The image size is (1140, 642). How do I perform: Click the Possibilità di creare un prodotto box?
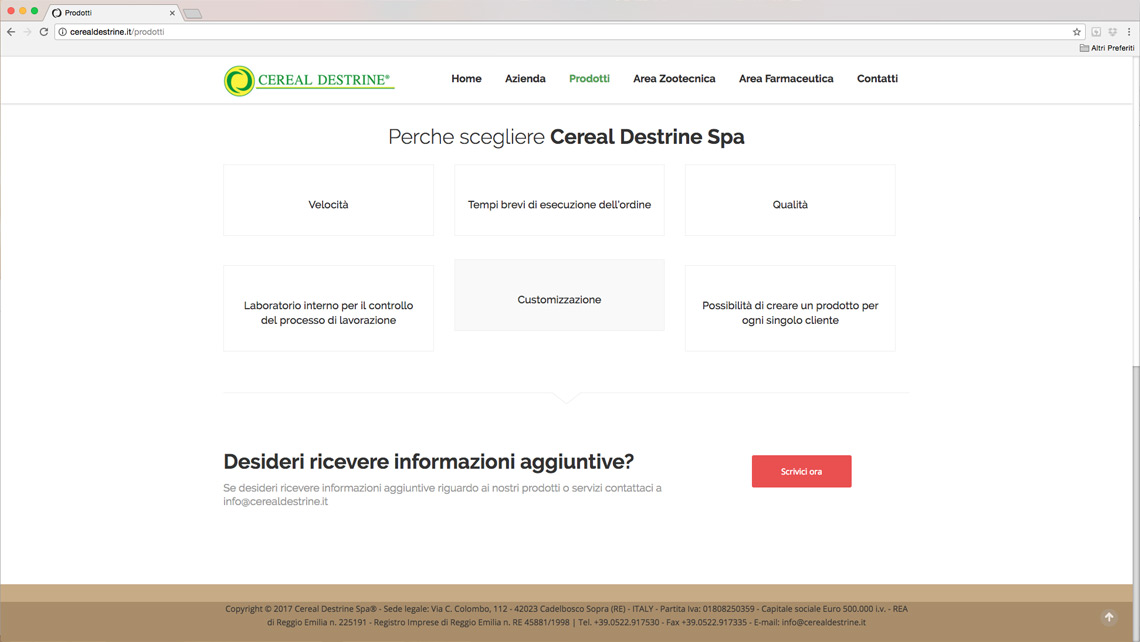tap(790, 308)
